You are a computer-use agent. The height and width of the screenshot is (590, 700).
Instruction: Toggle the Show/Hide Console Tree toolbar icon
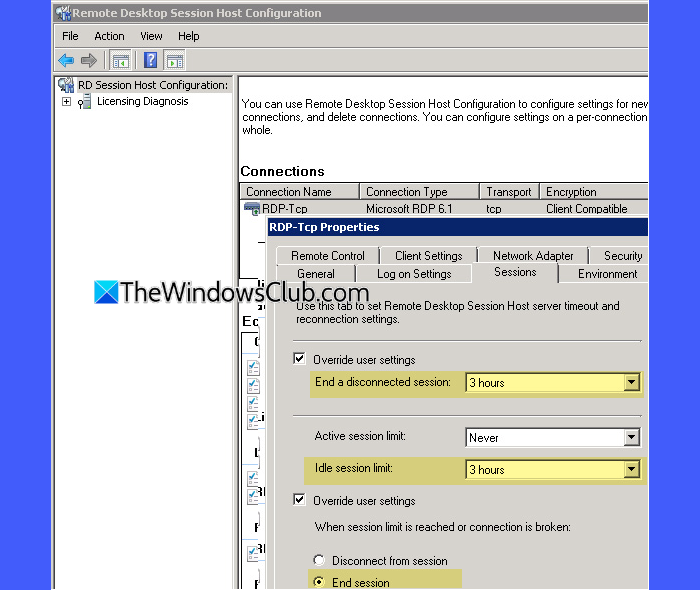click(x=121, y=60)
